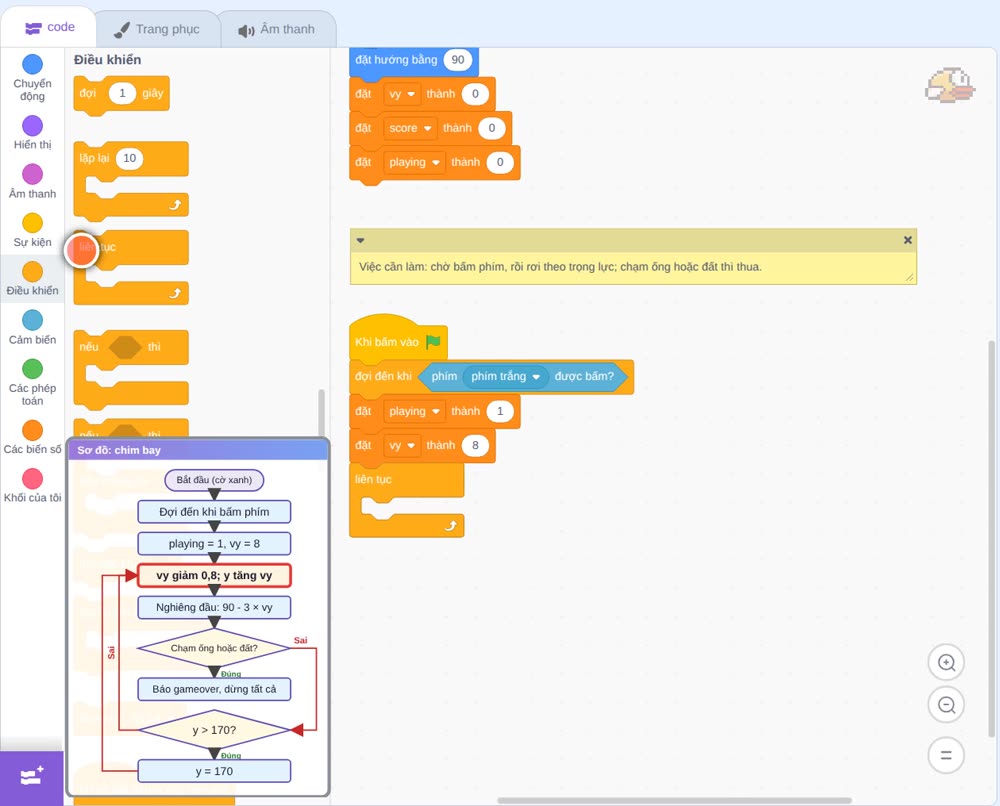Open the Cảm biến block category
This screenshot has width=1000, height=806.
32,327
